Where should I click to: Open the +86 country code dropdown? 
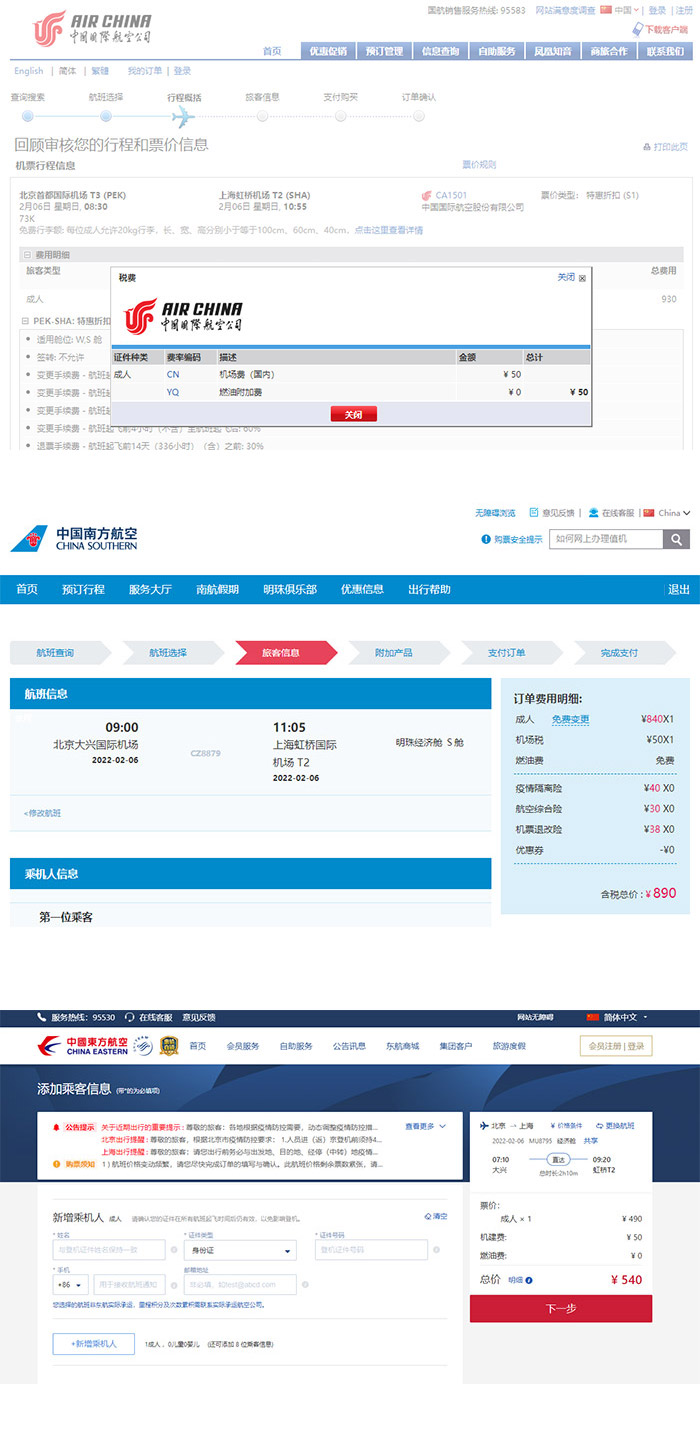[x=70, y=1284]
